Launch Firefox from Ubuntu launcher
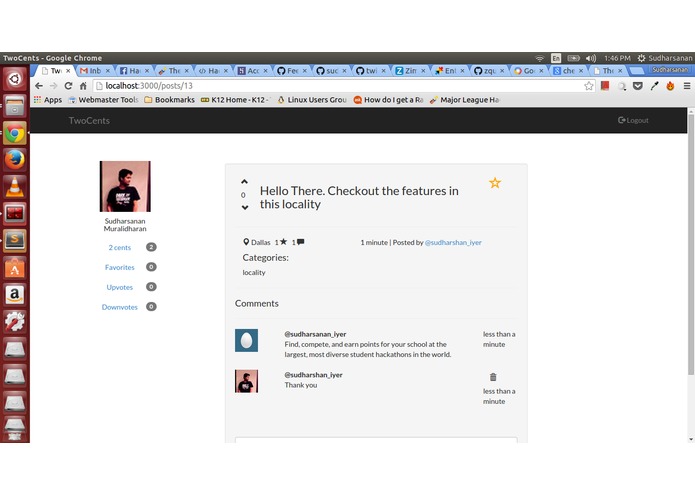Viewport: 695px width, 494px height. tap(15, 159)
